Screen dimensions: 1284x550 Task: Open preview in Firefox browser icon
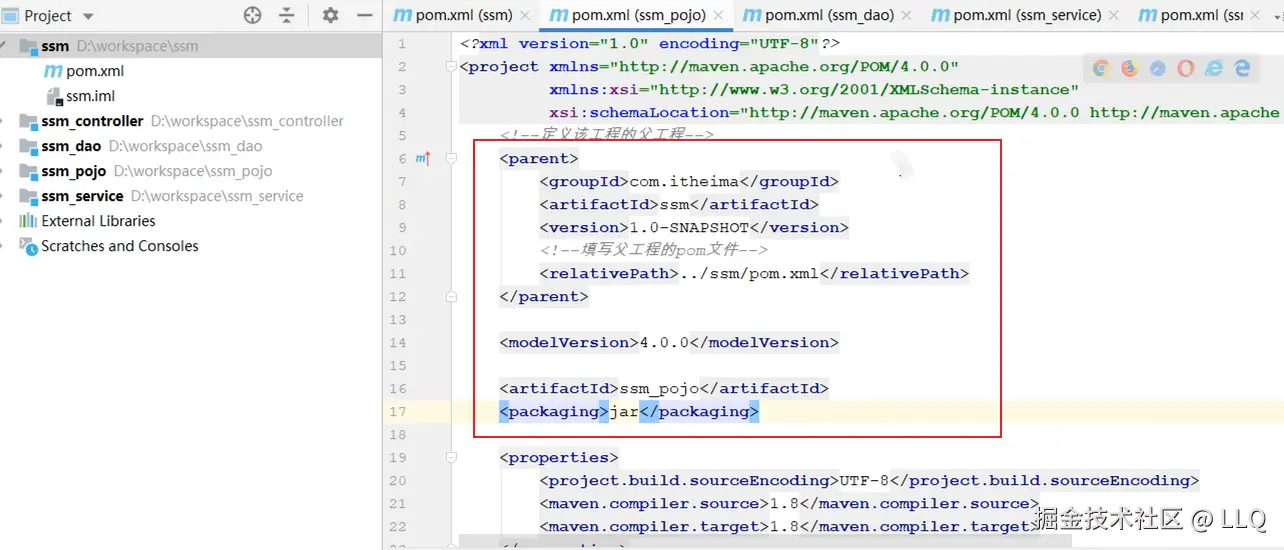point(1129,68)
